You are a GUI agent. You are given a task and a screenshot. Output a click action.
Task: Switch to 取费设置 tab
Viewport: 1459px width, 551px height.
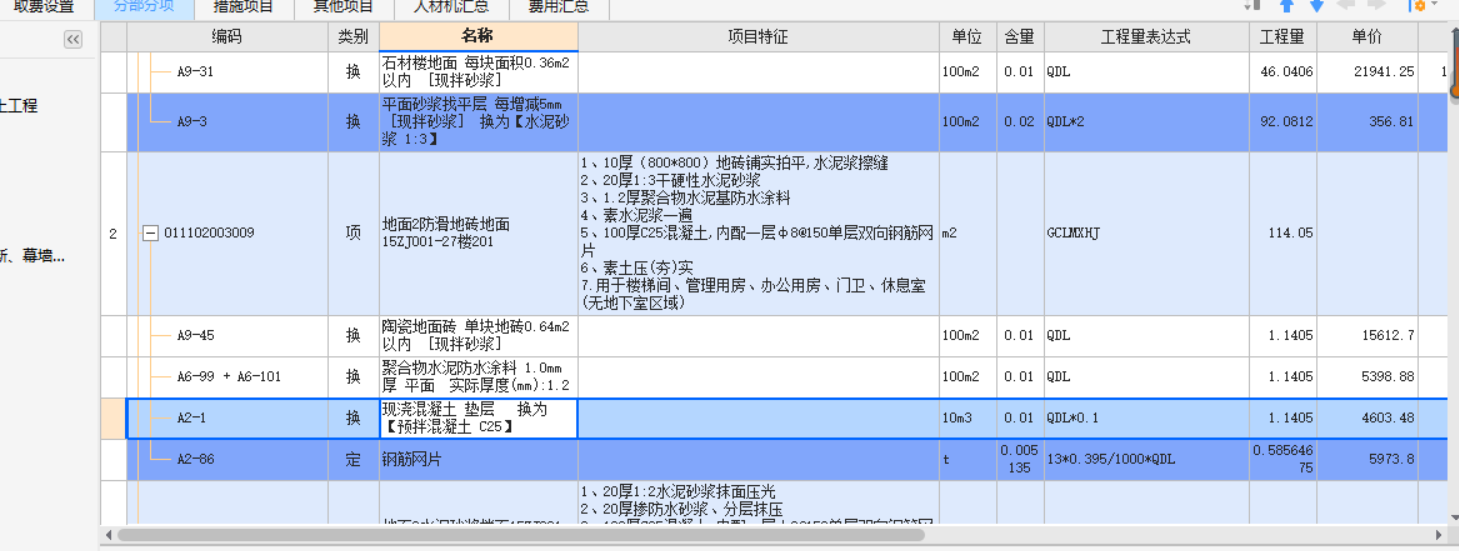click(44, 7)
